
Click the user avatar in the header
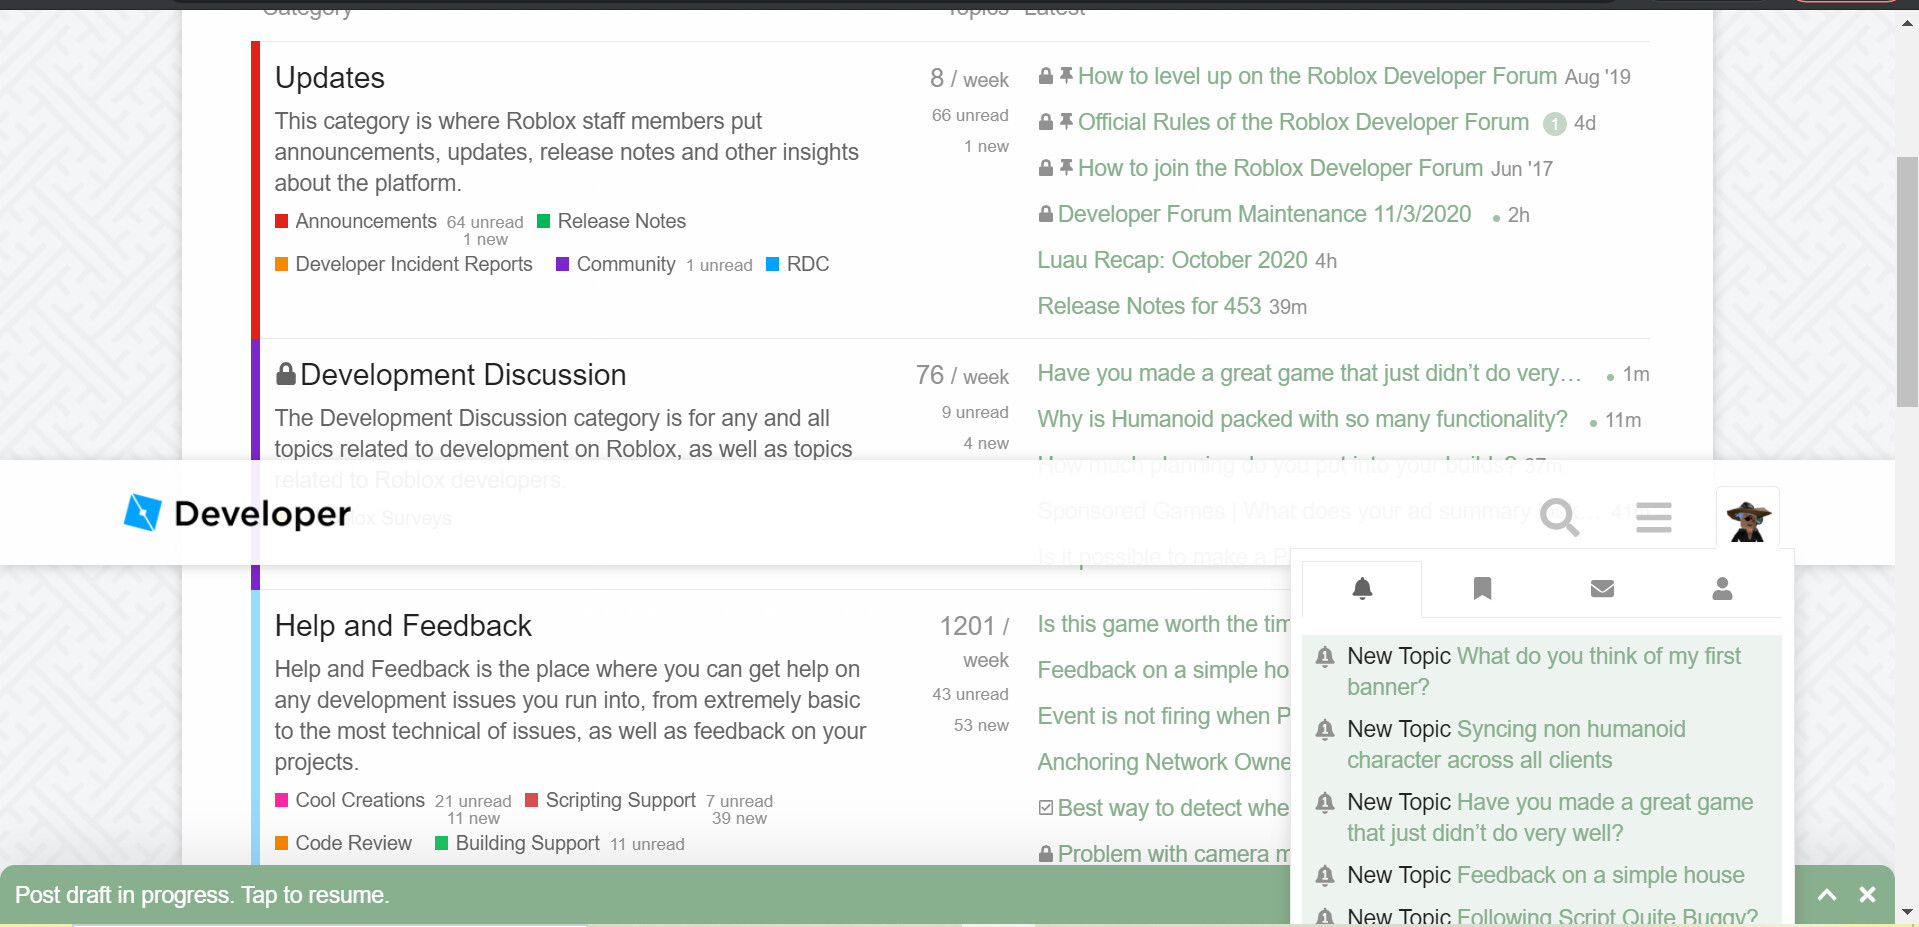1748,518
